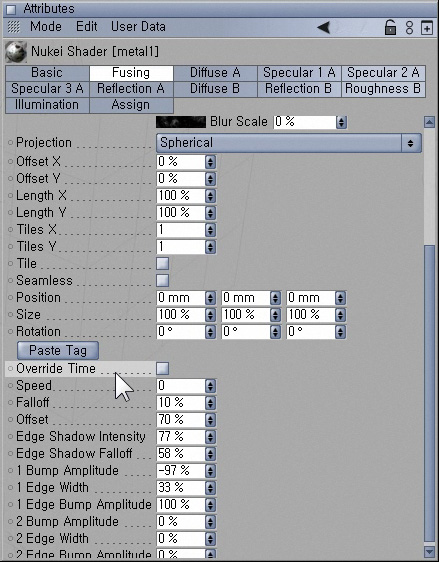439x562 pixels.
Task: Click the 1 Edge Bump Amplitude field
Action: 181,505
